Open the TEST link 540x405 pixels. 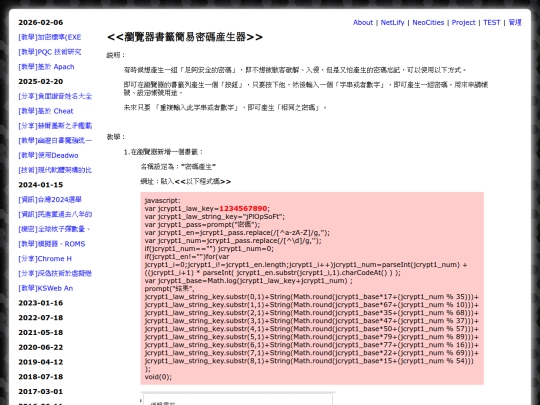click(491, 22)
